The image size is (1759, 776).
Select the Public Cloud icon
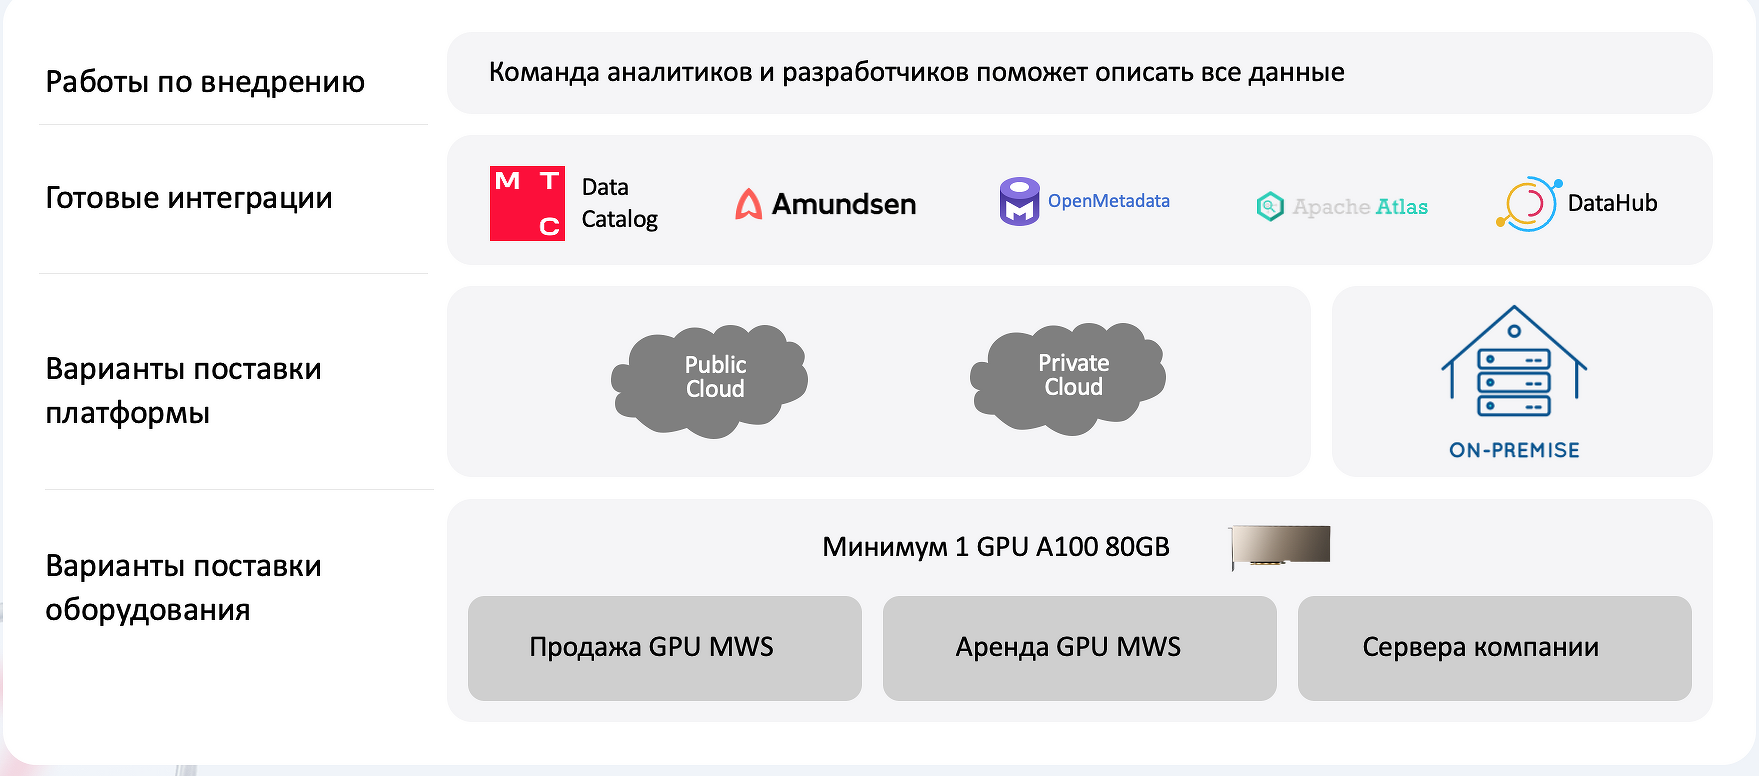pyautogui.click(x=710, y=380)
